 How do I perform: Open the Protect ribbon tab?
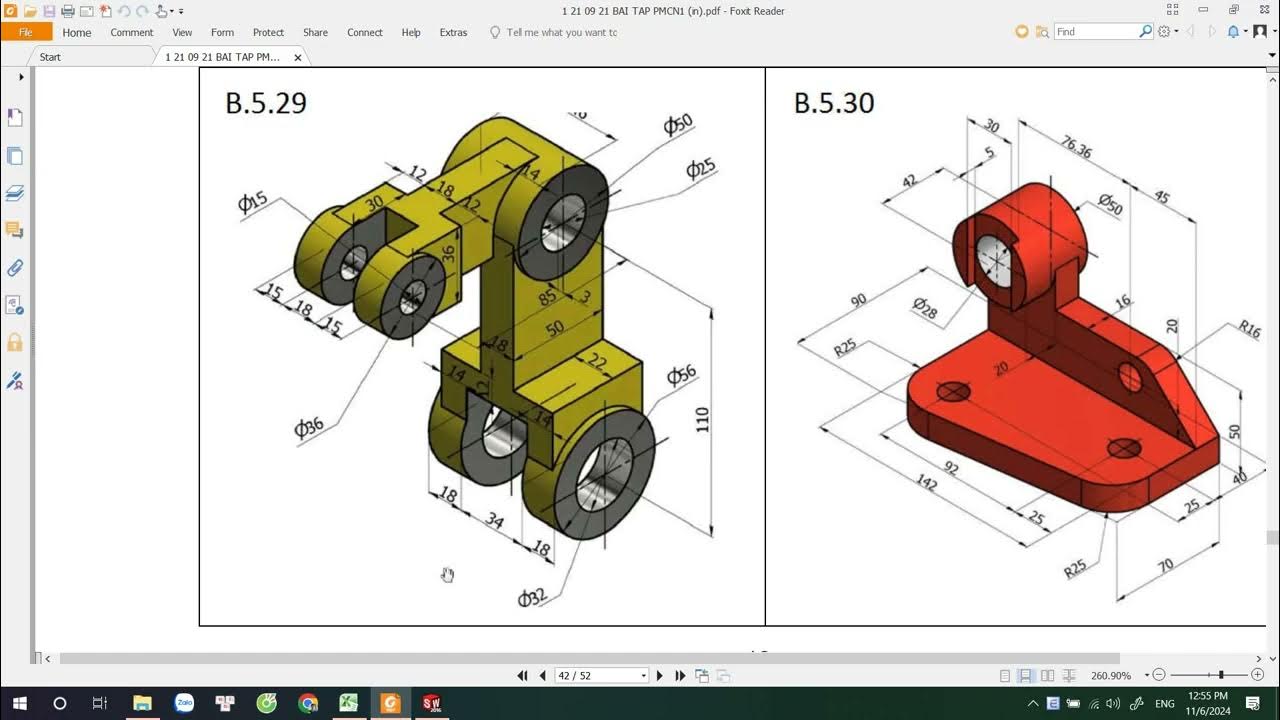[268, 32]
